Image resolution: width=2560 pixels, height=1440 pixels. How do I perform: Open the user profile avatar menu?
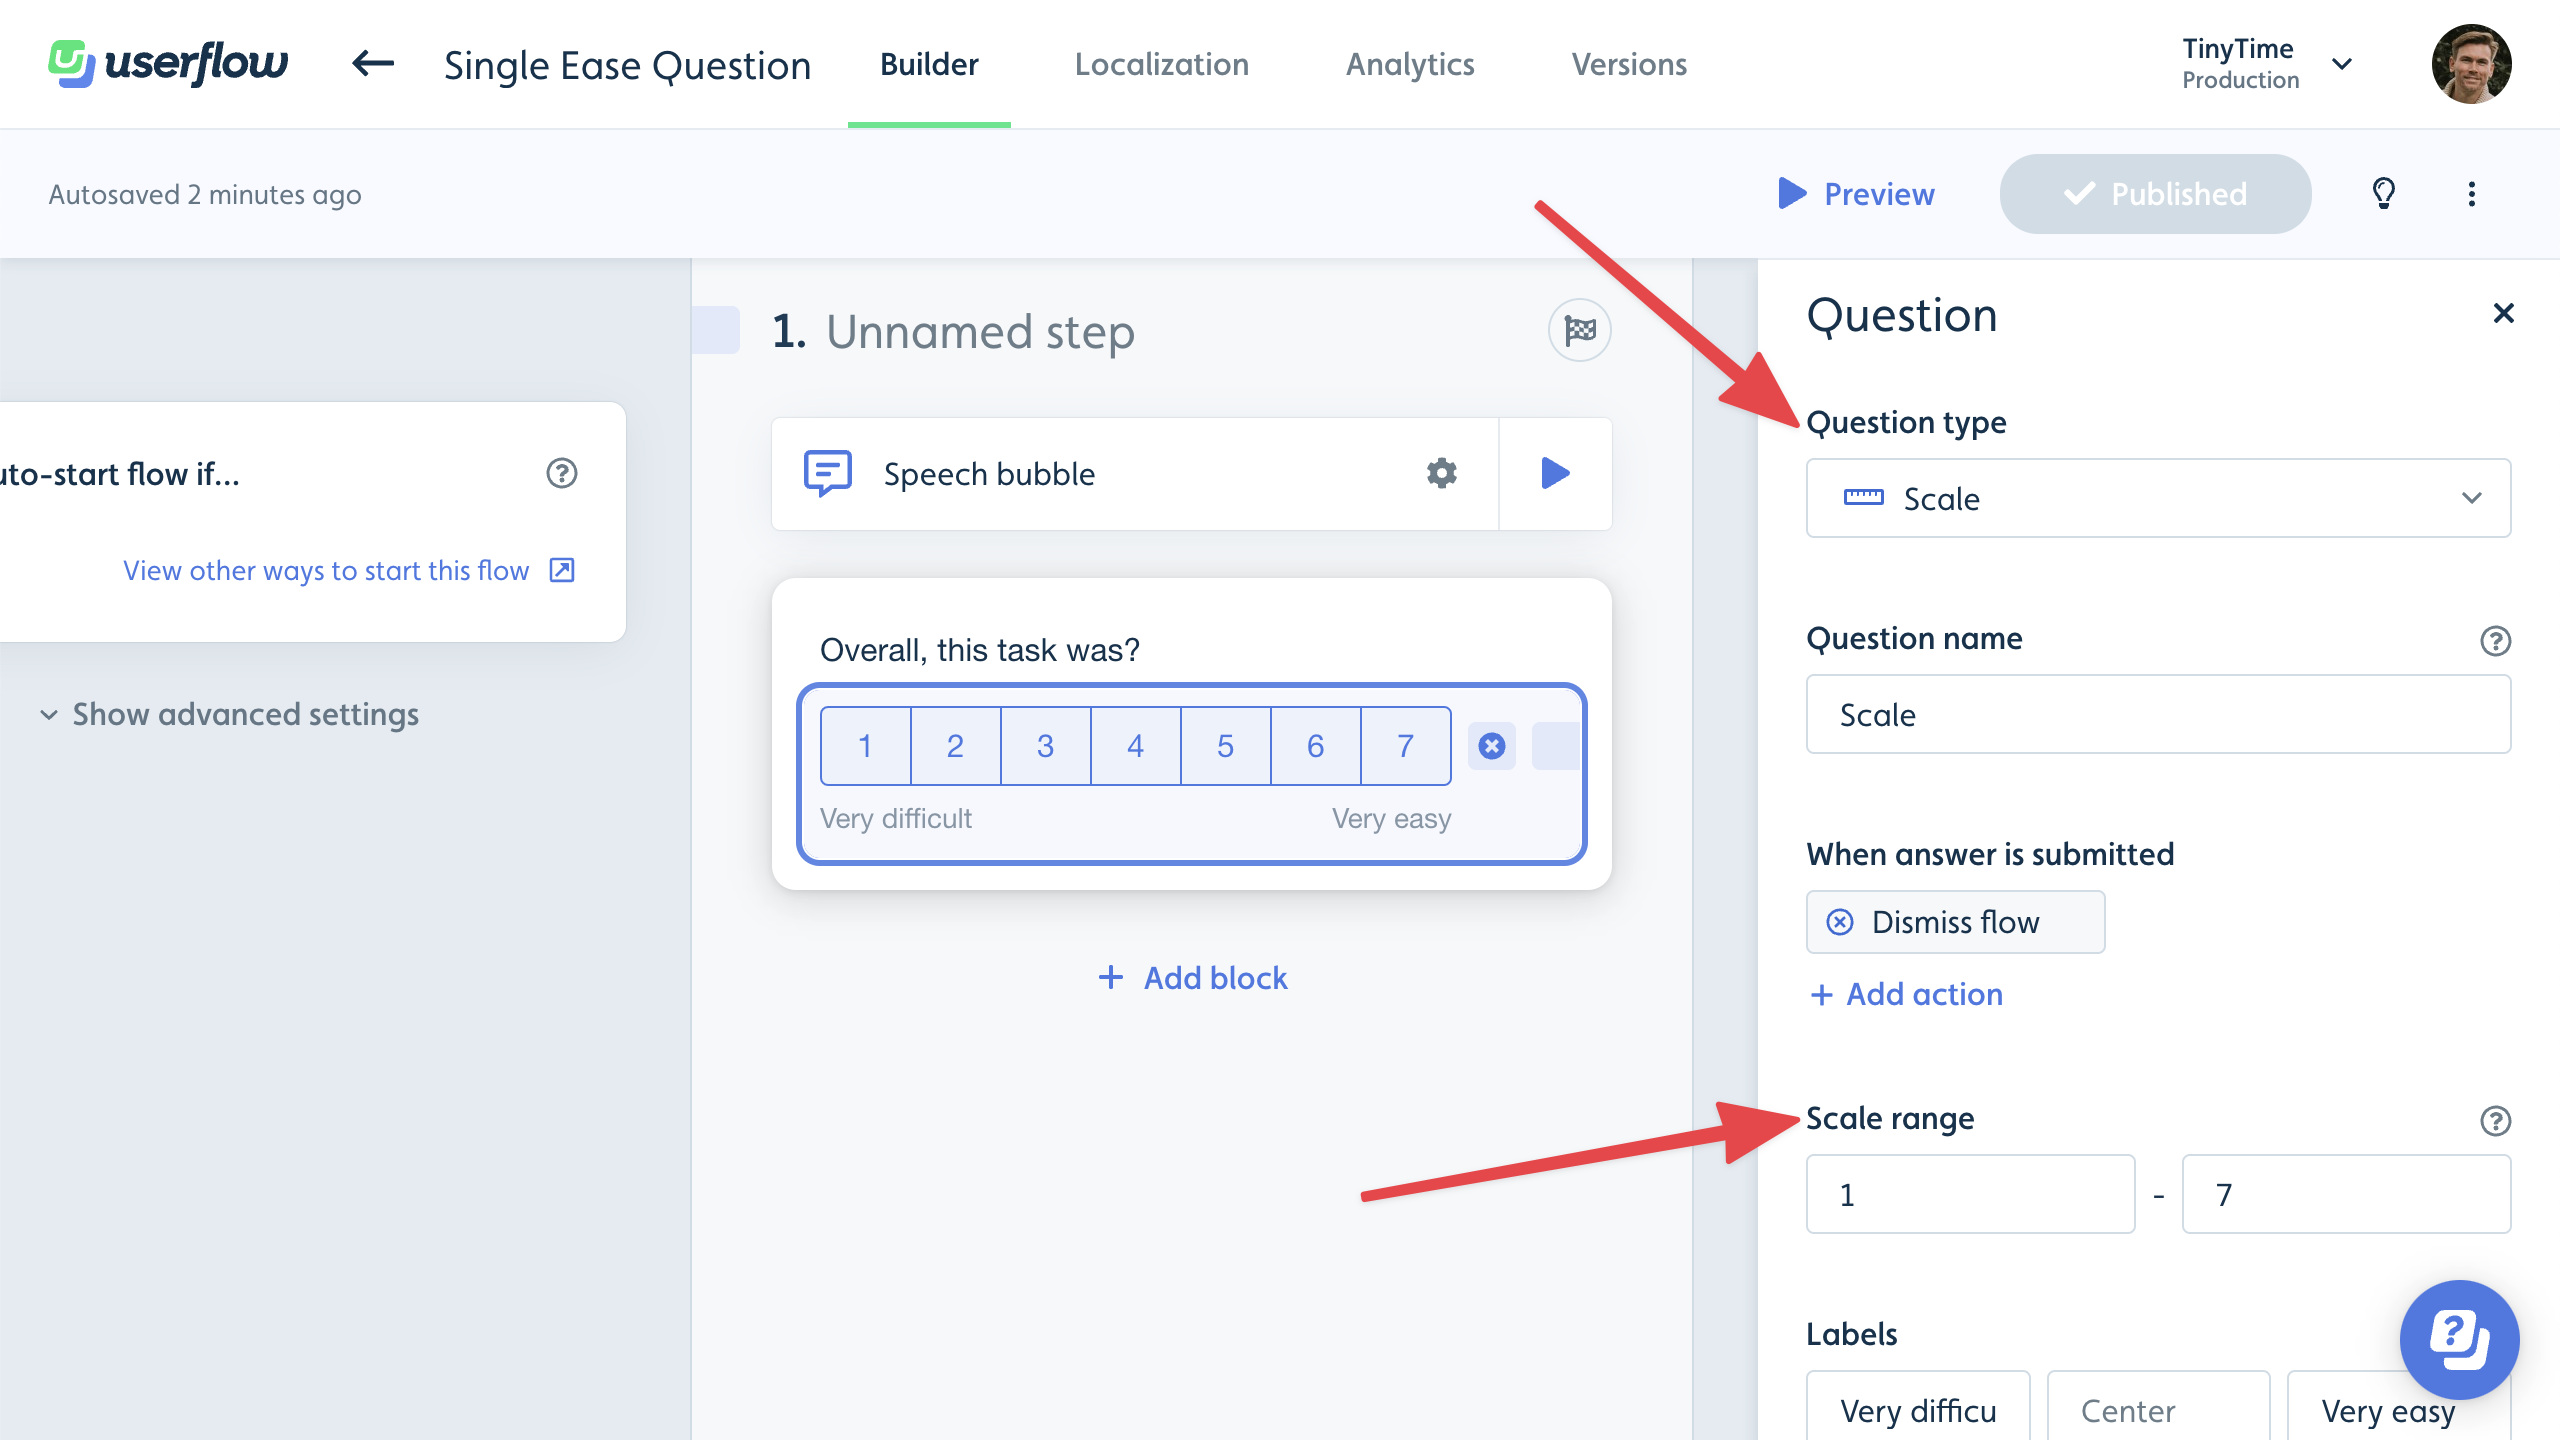(x=2471, y=64)
